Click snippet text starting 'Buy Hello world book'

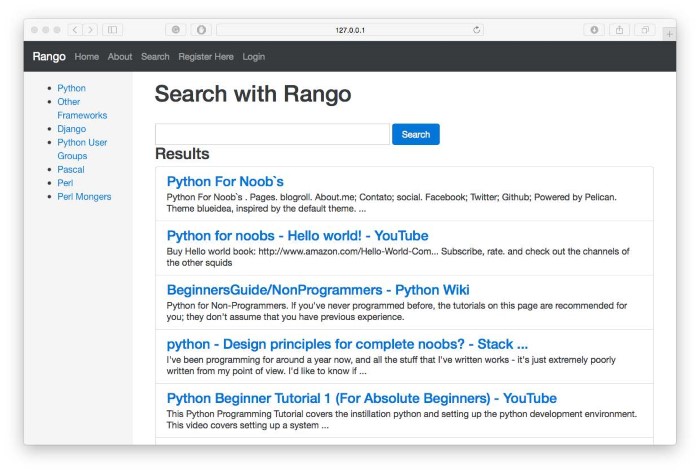pos(398,257)
